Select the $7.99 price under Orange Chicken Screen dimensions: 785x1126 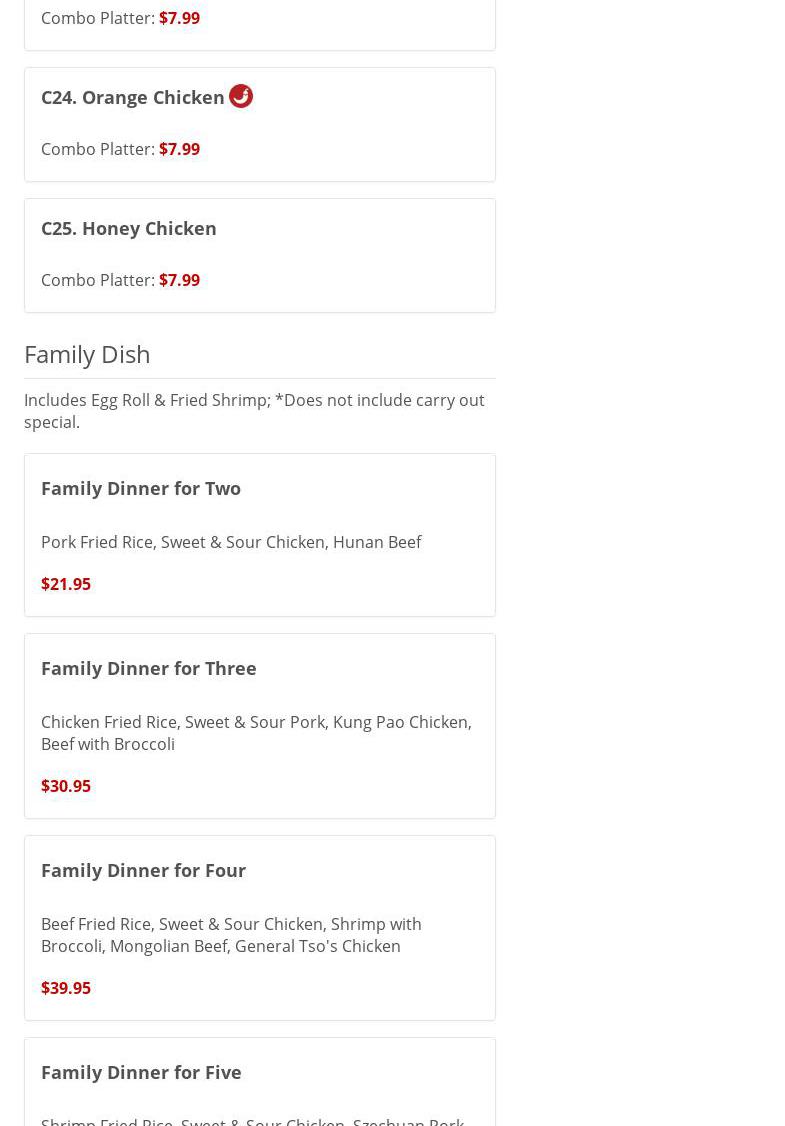(x=179, y=149)
